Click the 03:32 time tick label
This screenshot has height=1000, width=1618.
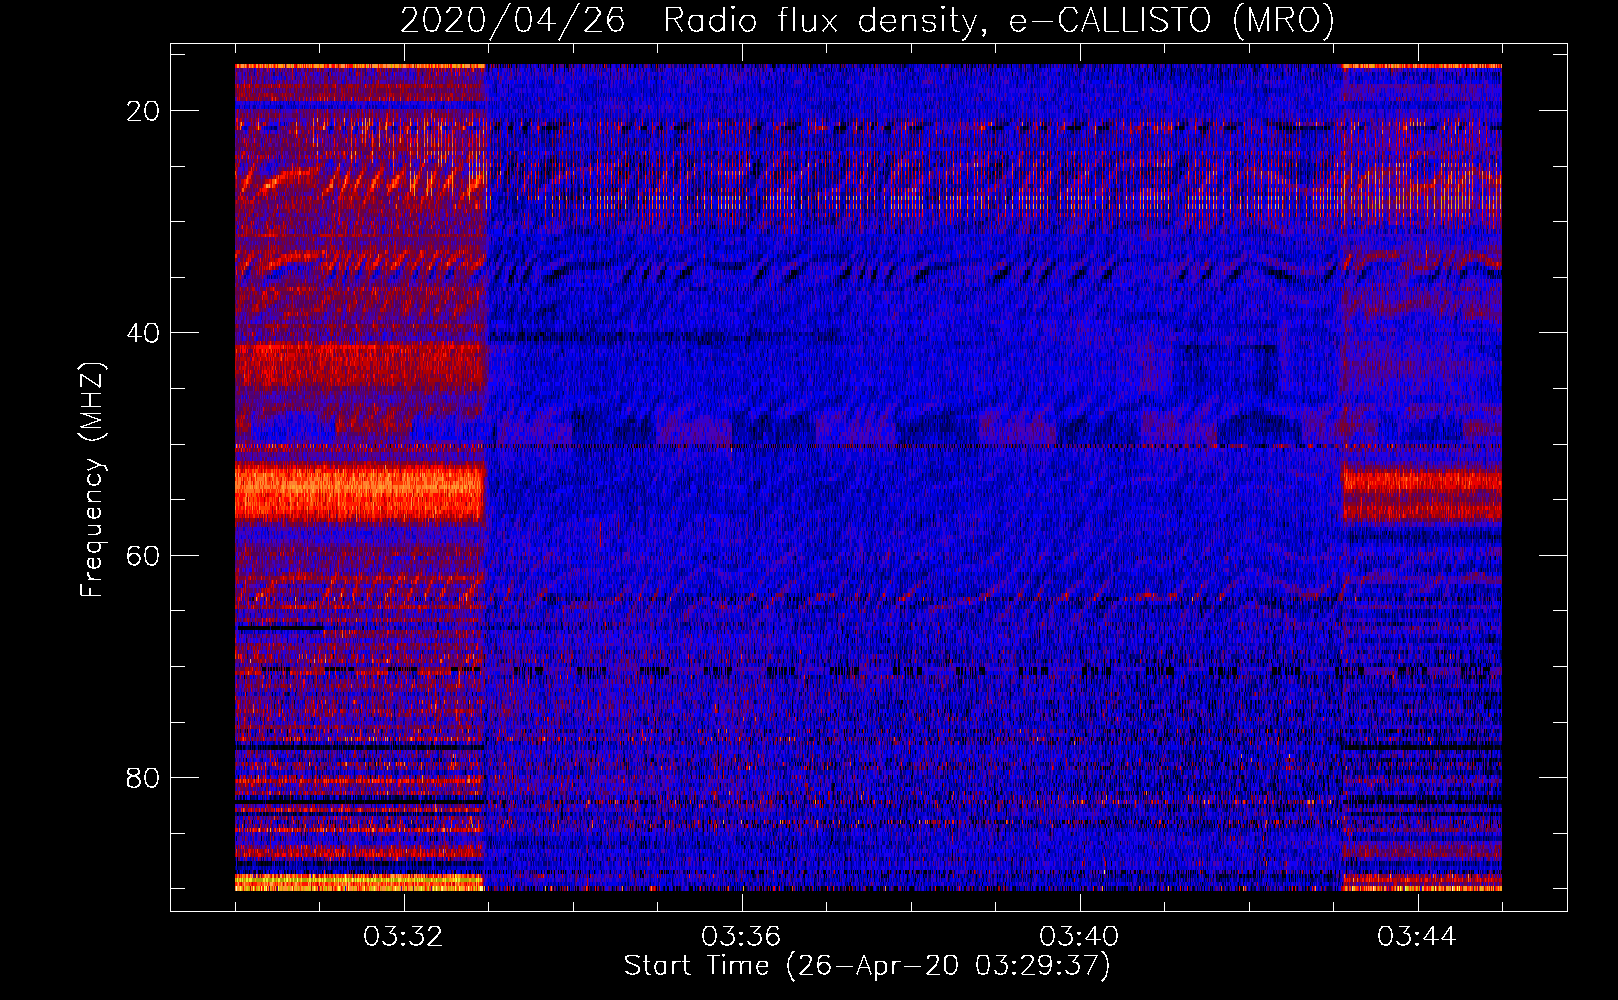click(403, 937)
